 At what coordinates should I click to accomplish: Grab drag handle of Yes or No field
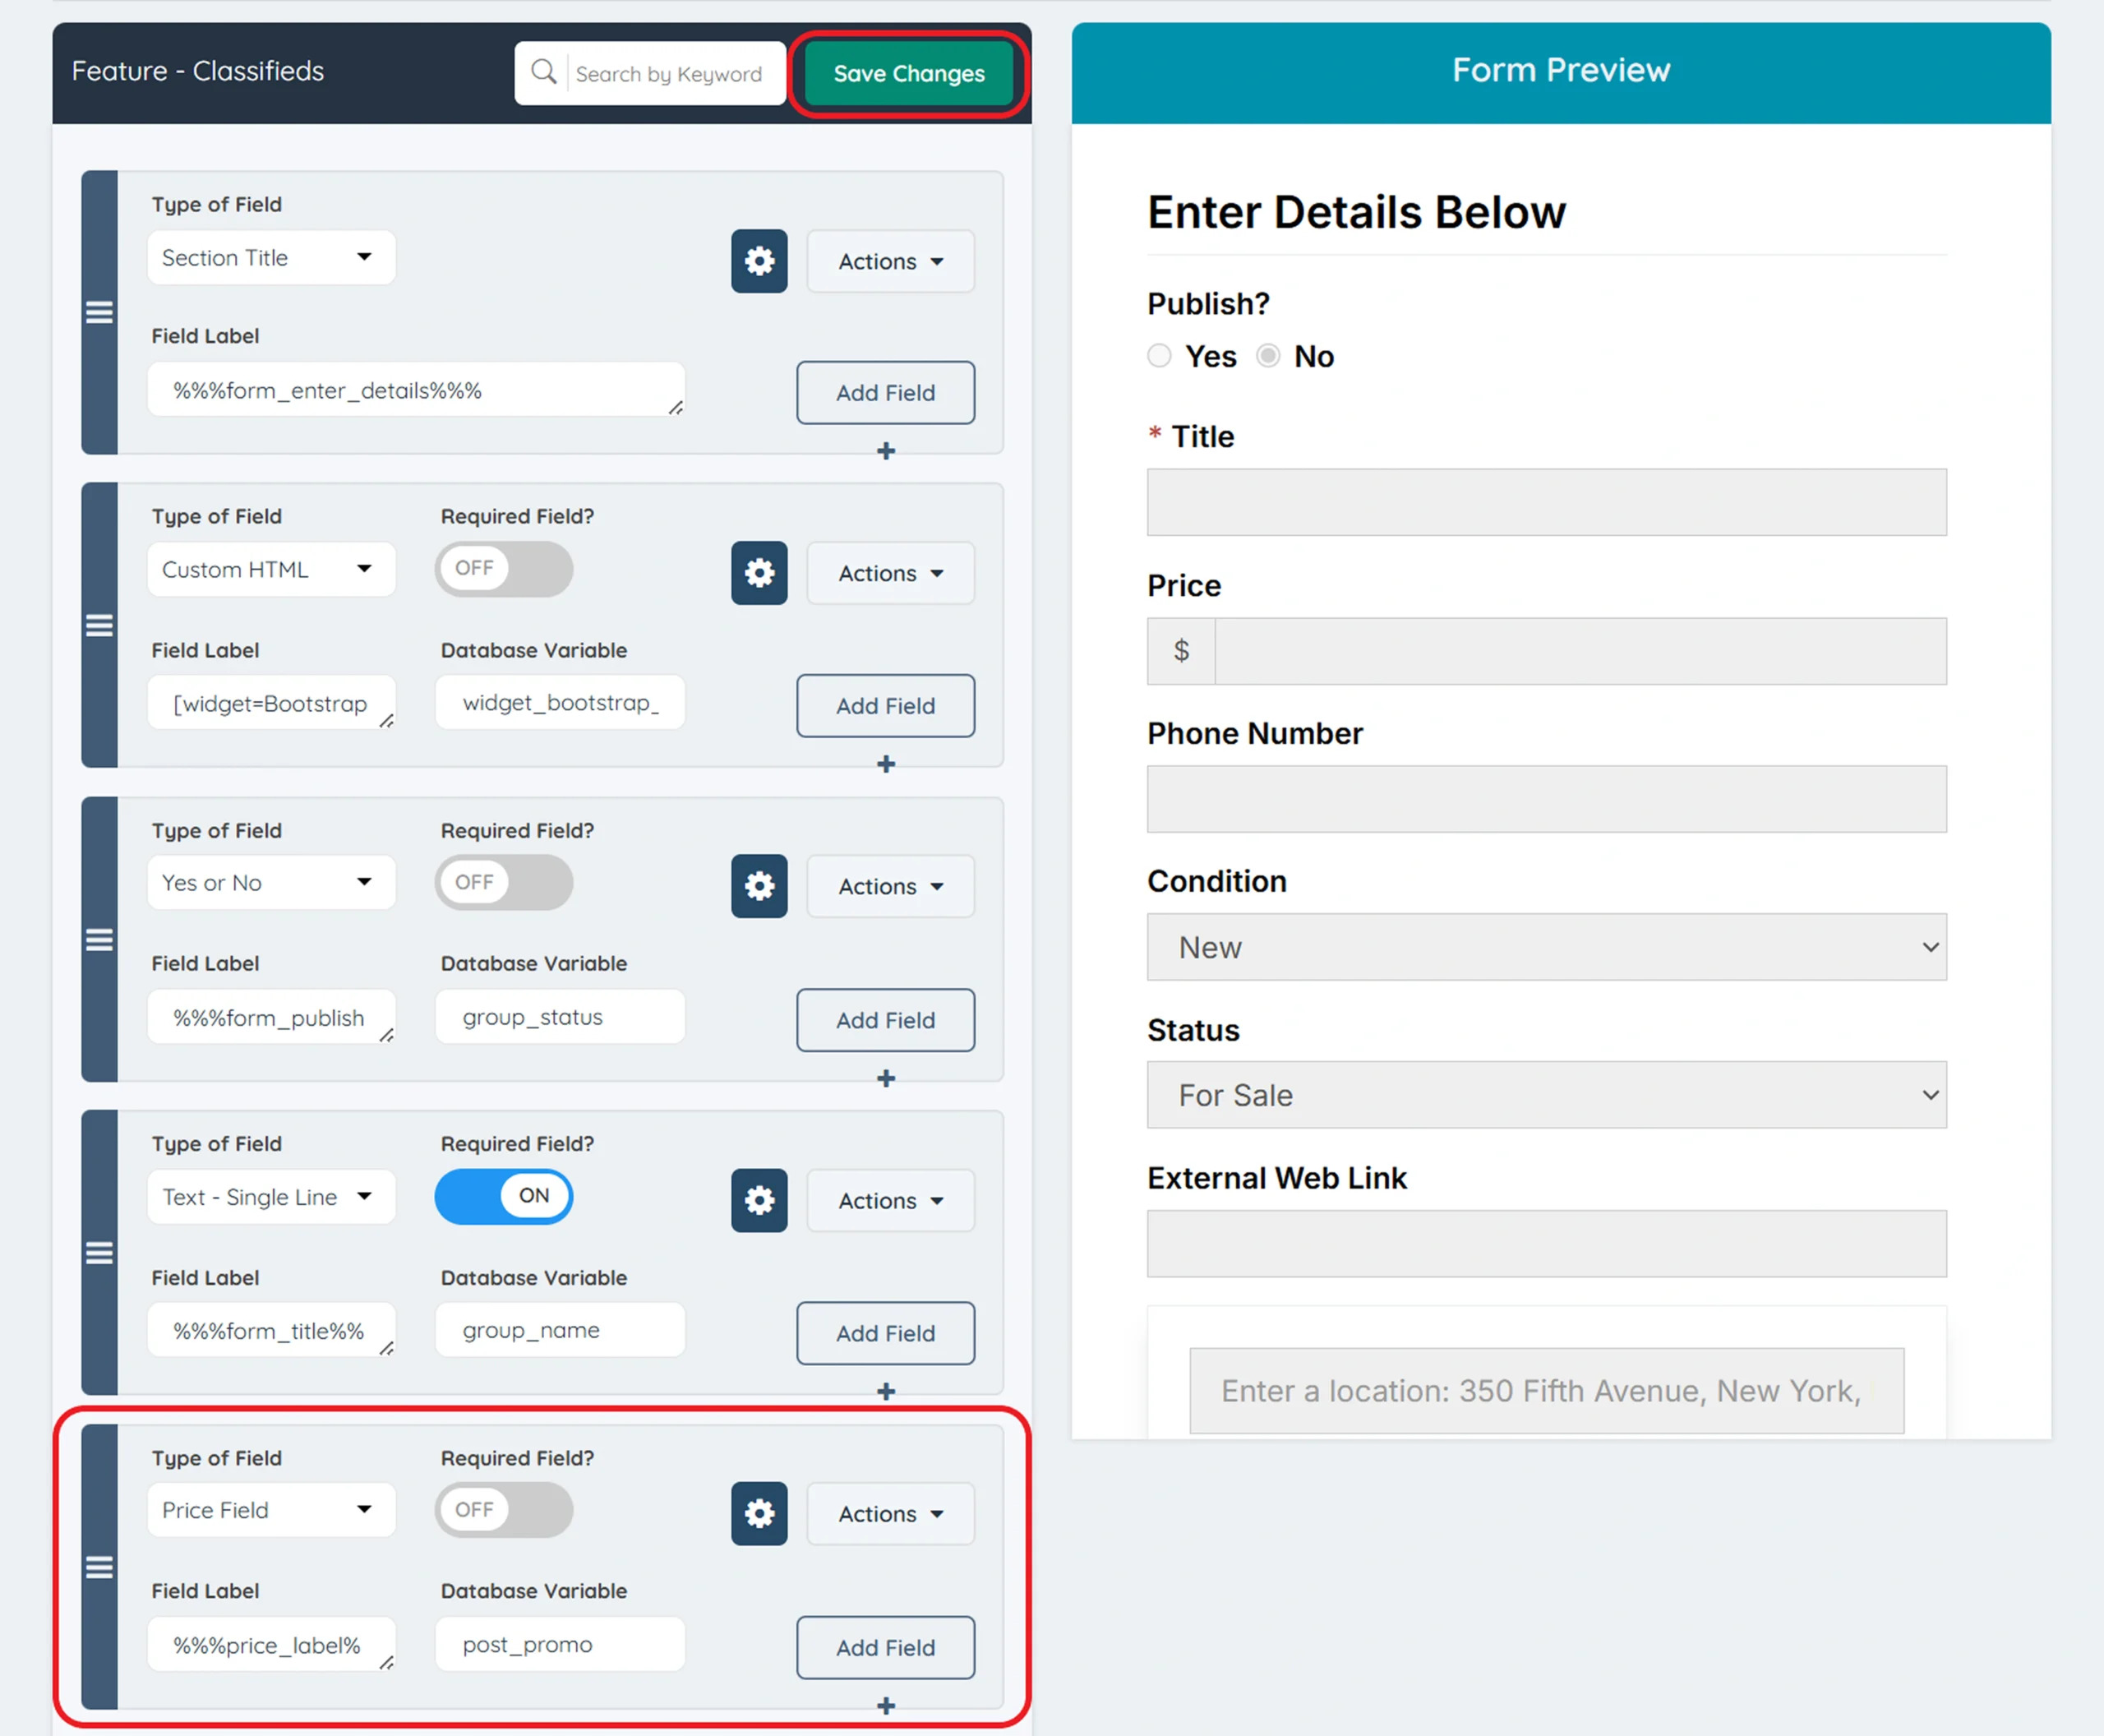click(x=99, y=940)
